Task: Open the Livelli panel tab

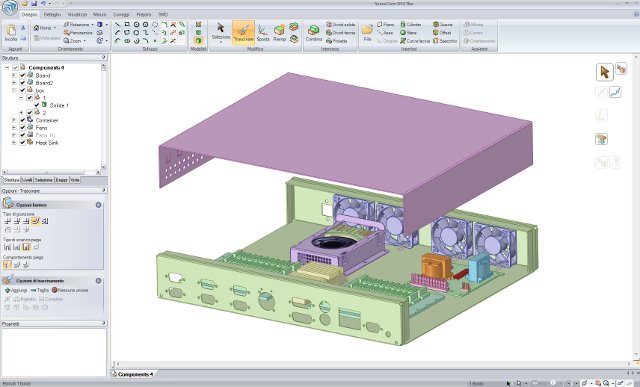Action: tap(27, 180)
